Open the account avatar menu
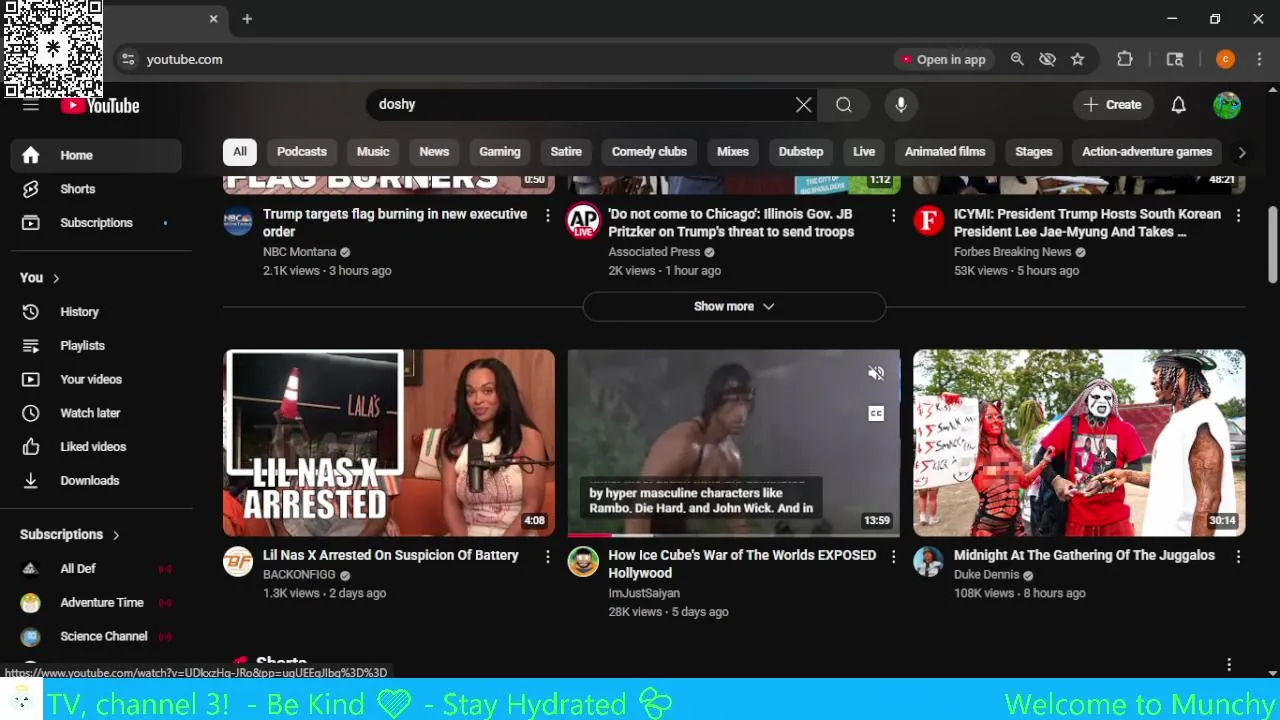The height and width of the screenshot is (720, 1280). [x=1227, y=104]
